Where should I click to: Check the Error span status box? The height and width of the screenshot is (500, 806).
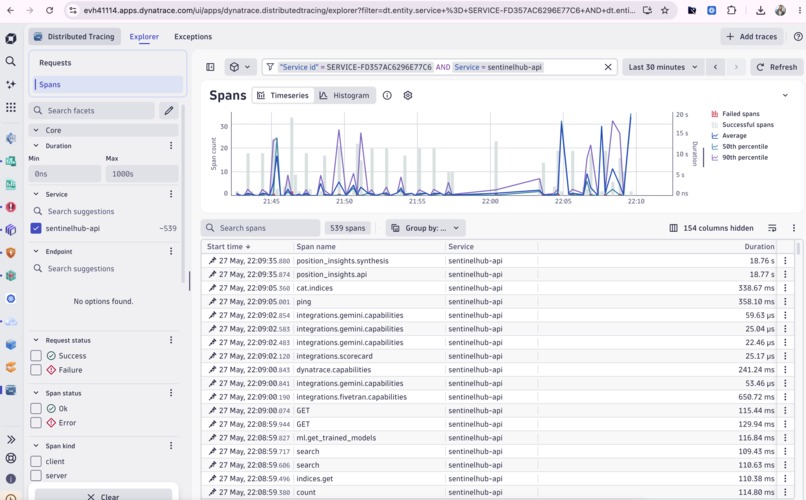pos(36,422)
